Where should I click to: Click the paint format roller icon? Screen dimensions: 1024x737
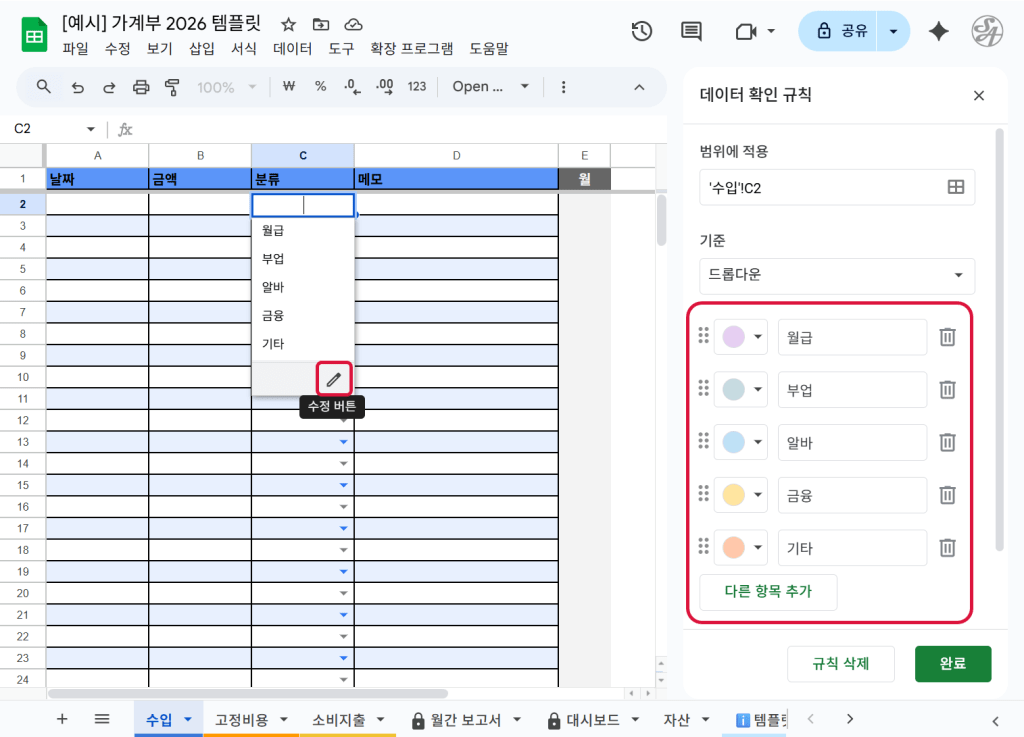coord(172,87)
